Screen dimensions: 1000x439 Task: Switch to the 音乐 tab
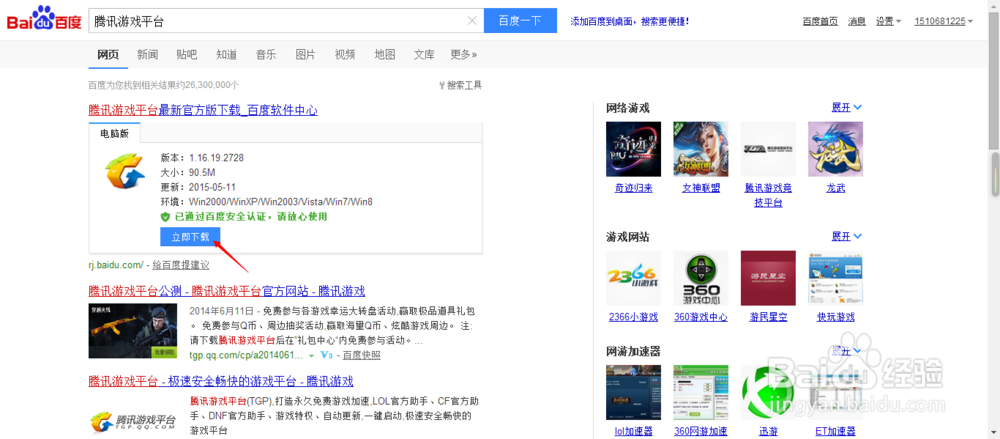266,54
